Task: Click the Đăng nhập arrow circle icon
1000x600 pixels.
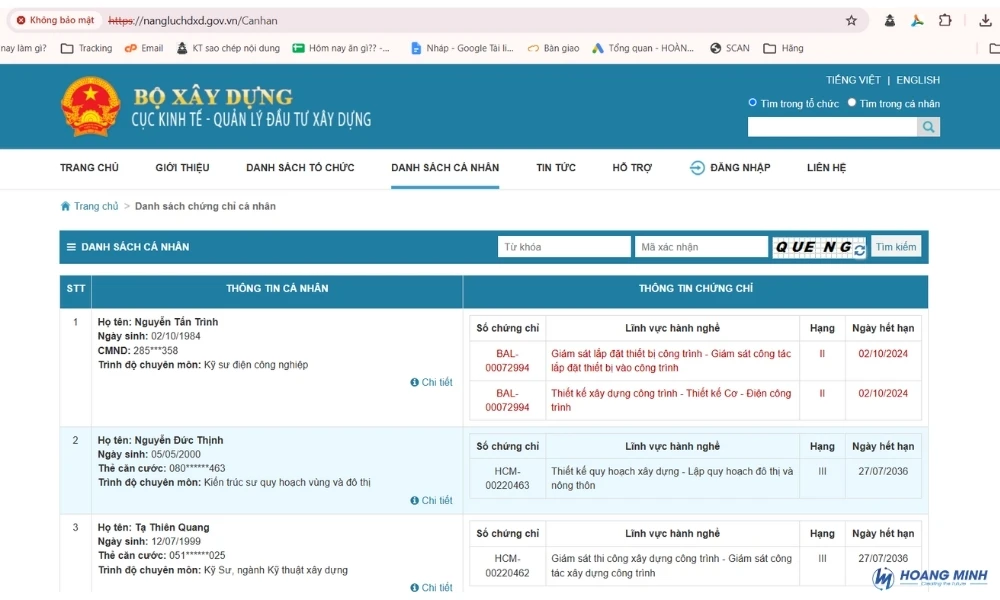Action: 697,168
